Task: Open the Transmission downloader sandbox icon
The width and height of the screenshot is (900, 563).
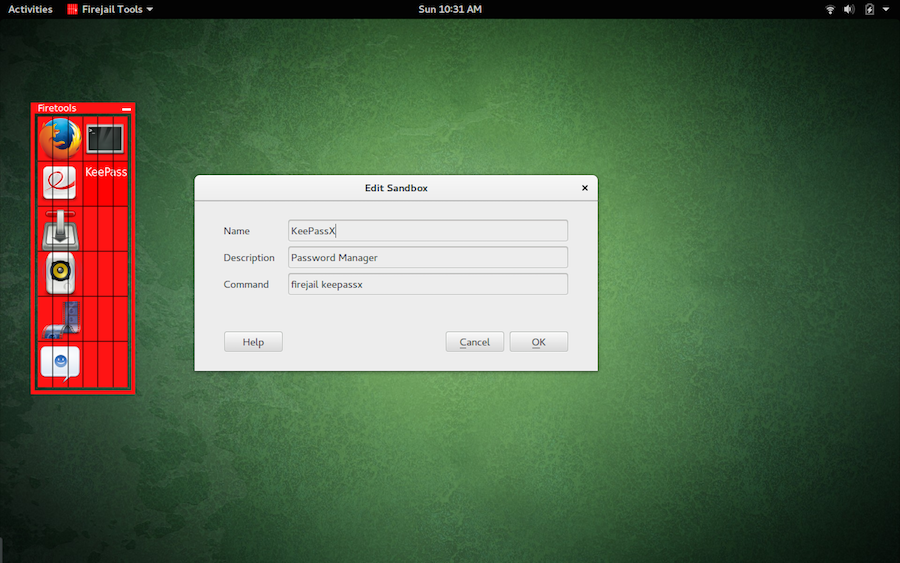Action: (x=60, y=230)
